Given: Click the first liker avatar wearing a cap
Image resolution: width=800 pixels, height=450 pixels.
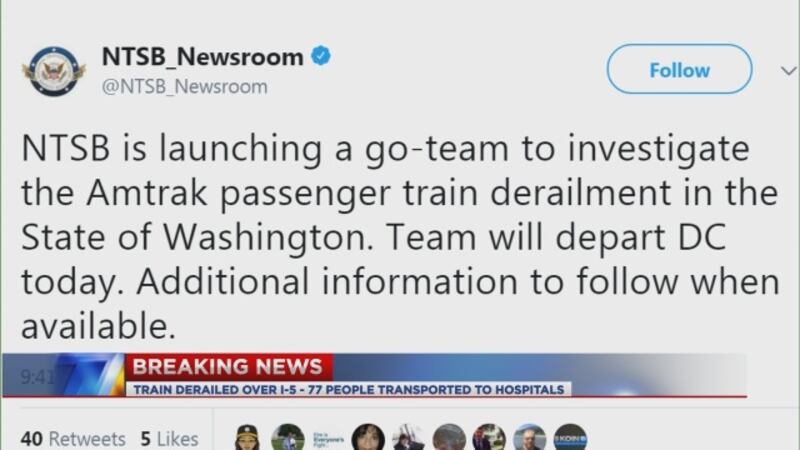Looking at the screenshot, I should click(x=247, y=438).
